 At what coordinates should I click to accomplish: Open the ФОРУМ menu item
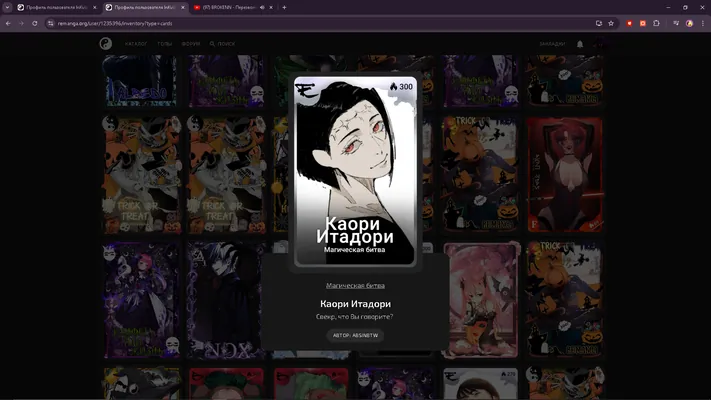tap(191, 44)
